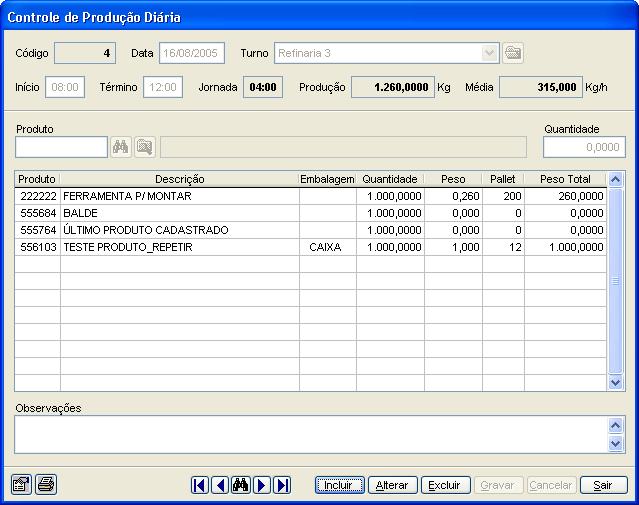This screenshot has width=639, height=505.
Task: Print the production record with printer icon
Action: (x=46, y=485)
